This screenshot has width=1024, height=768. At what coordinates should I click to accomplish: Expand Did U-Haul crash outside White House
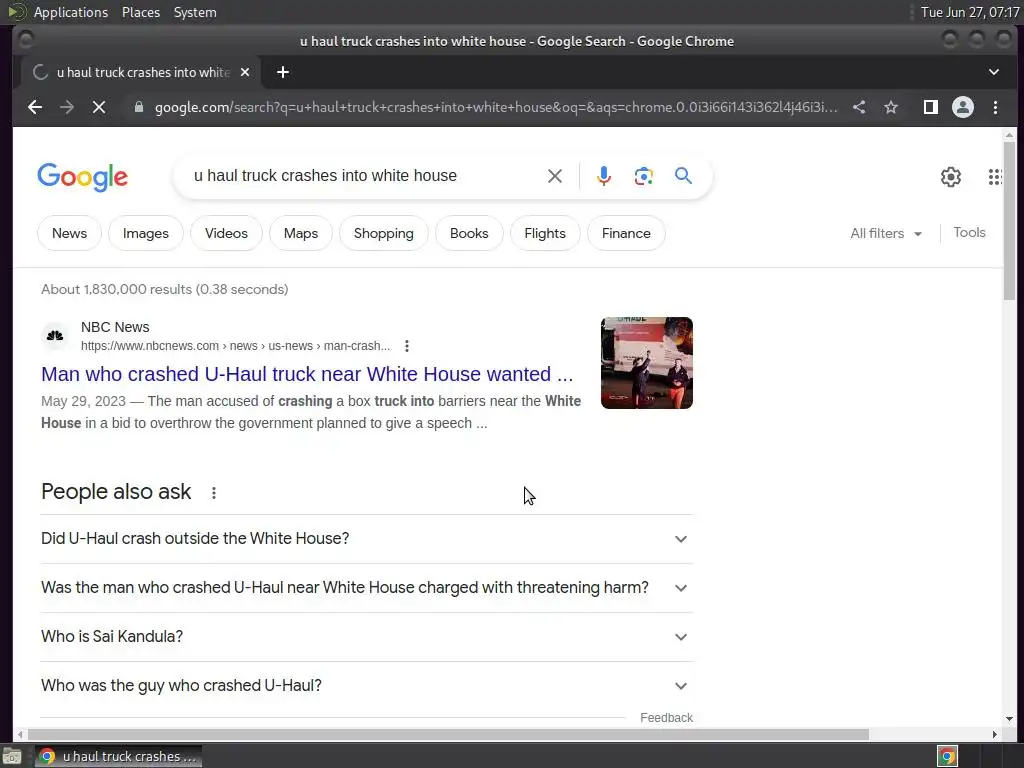click(366, 539)
